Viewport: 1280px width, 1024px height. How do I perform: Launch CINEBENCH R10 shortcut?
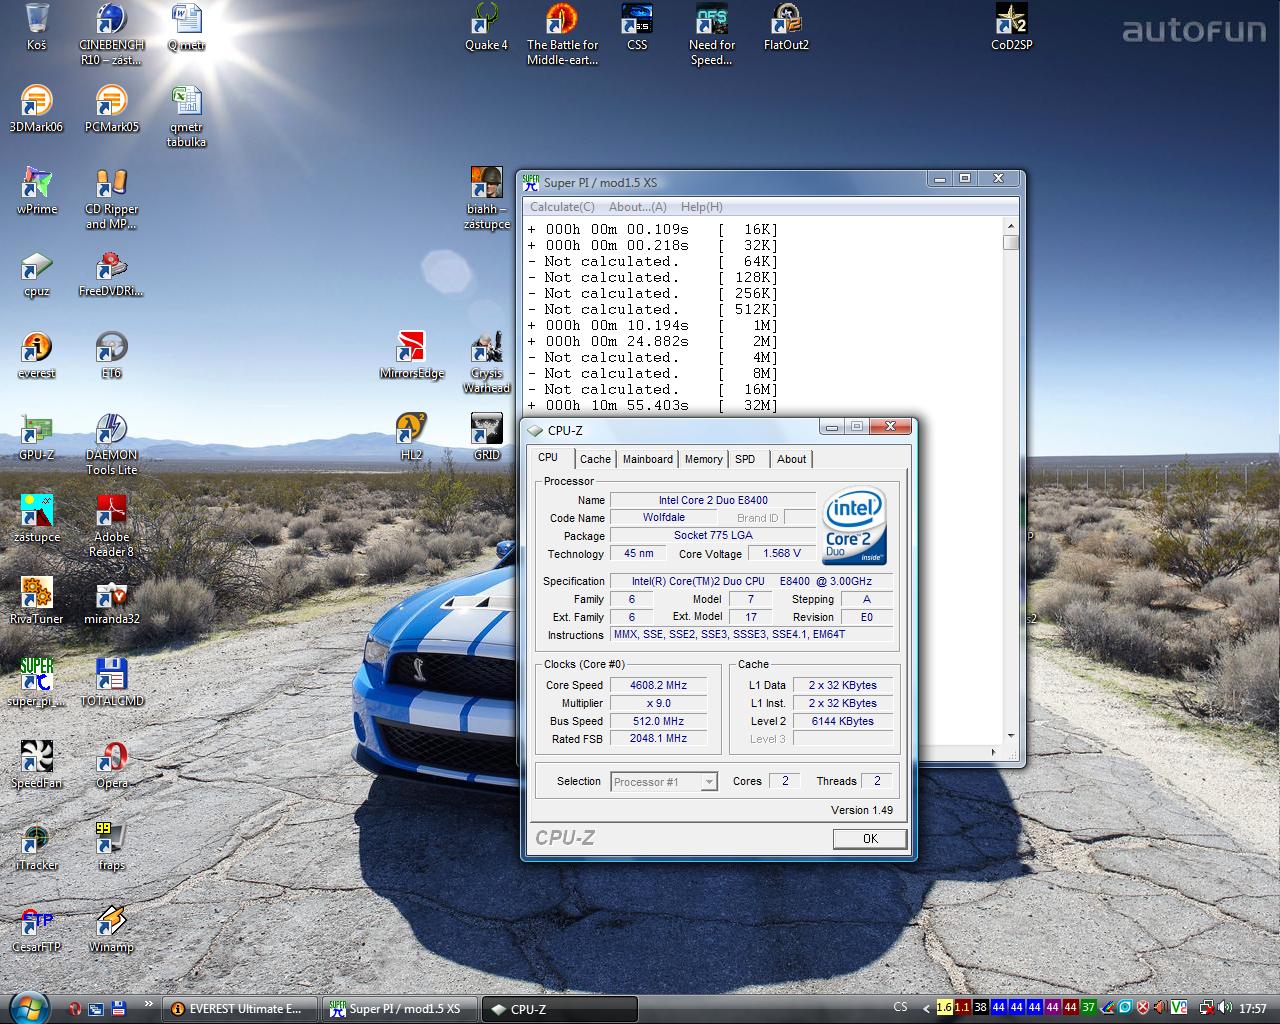[111, 34]
